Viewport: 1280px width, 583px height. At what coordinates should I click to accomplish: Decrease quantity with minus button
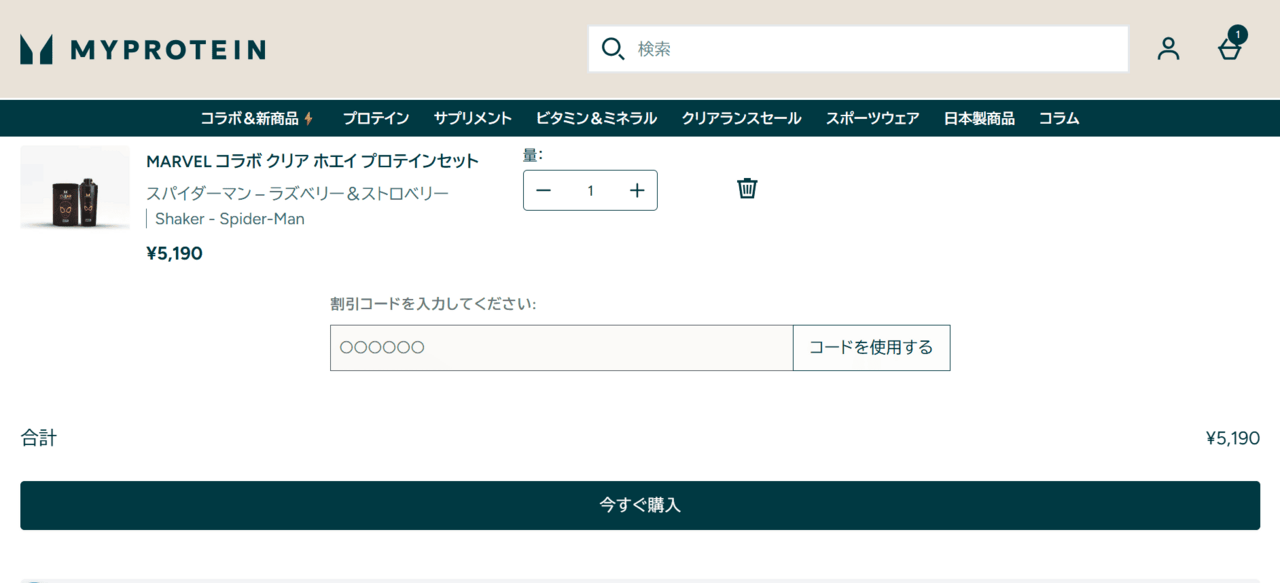pyautogui.click(x=543, y=191)
